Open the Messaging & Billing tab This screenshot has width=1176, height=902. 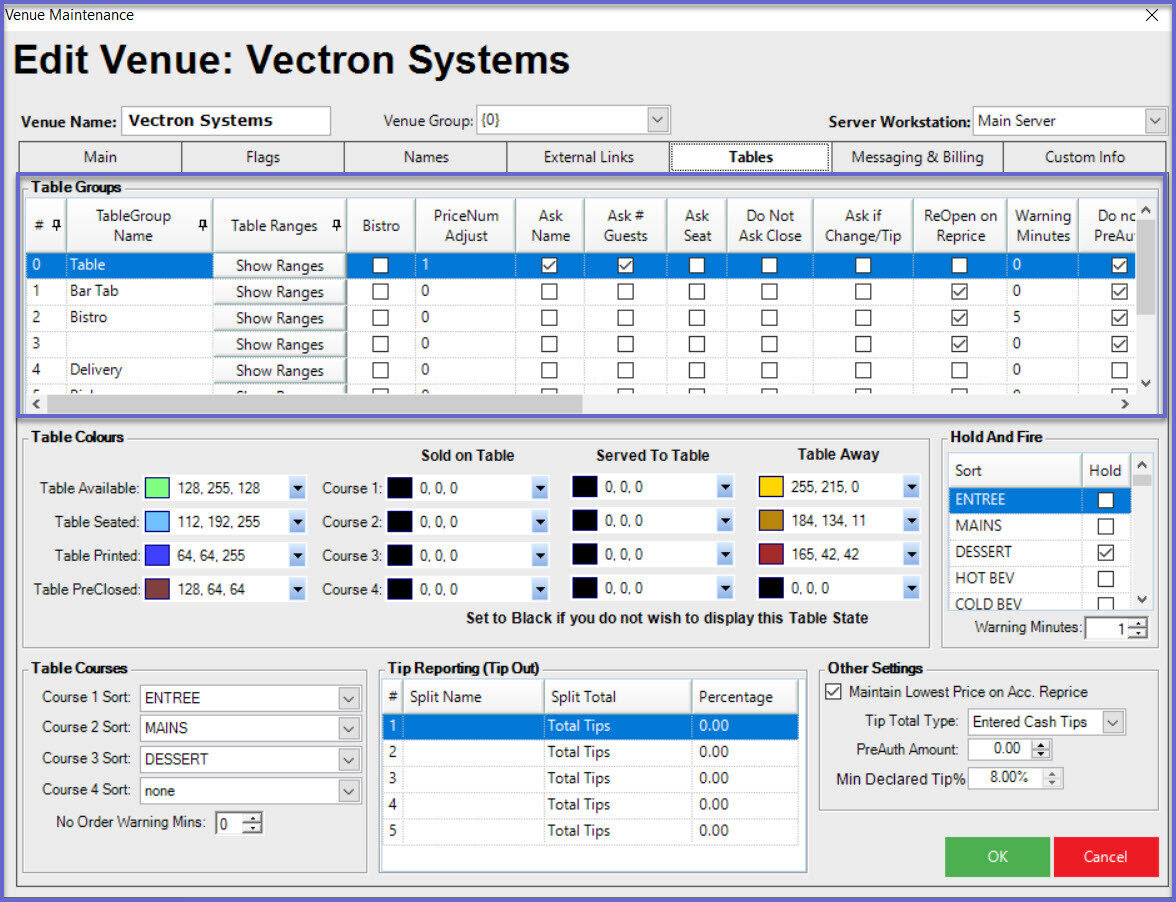(917, 157)
